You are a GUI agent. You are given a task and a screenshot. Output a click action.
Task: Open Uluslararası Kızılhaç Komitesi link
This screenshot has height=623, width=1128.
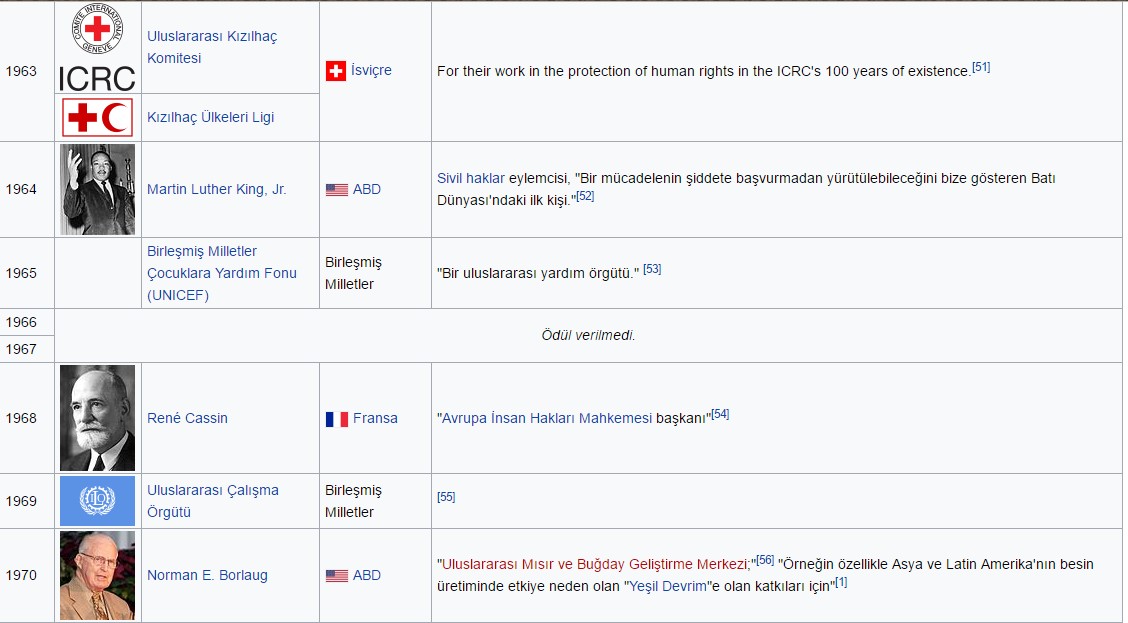[x=212, y=47]
